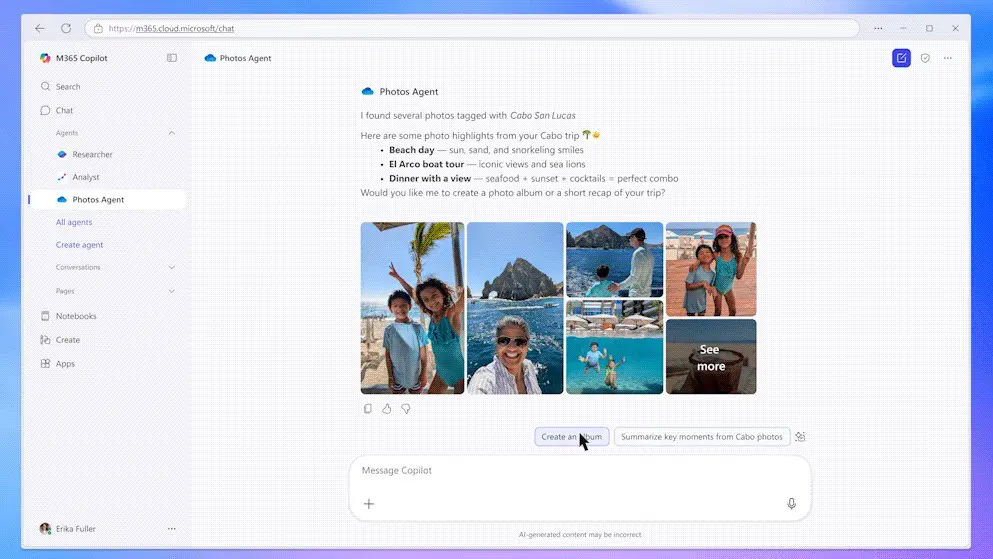Refresh the browser page
993x559 pixels.
point(66,29)
